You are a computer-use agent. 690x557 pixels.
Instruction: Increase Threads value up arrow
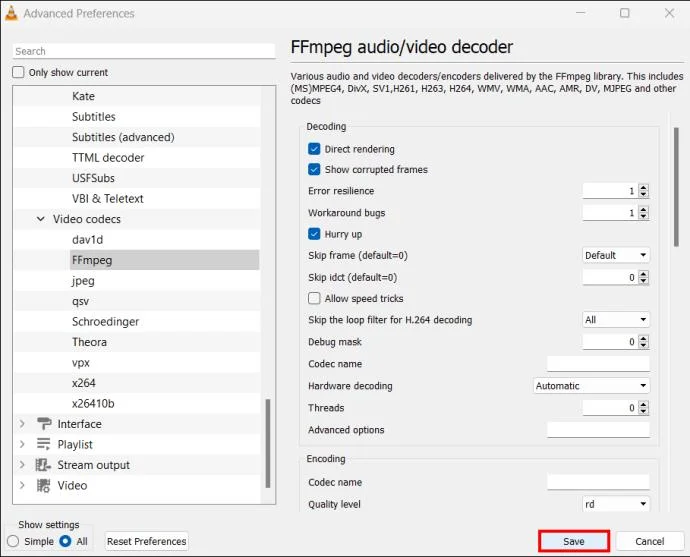tap(643, 404)
